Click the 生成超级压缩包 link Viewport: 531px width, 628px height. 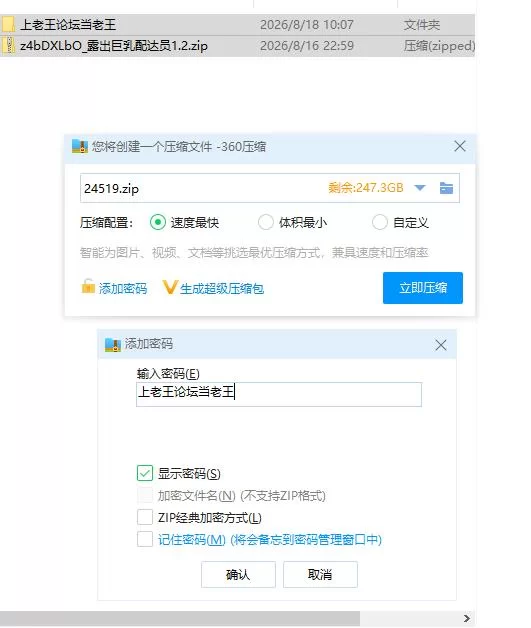(222, 288)
